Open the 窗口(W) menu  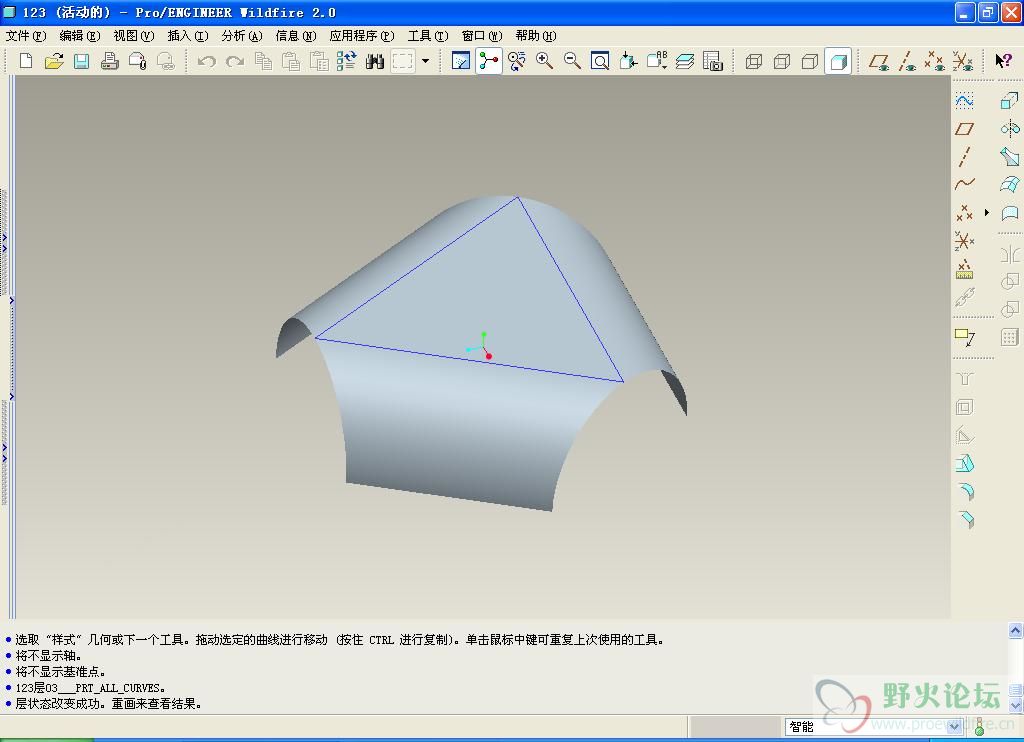pos(482,36)
